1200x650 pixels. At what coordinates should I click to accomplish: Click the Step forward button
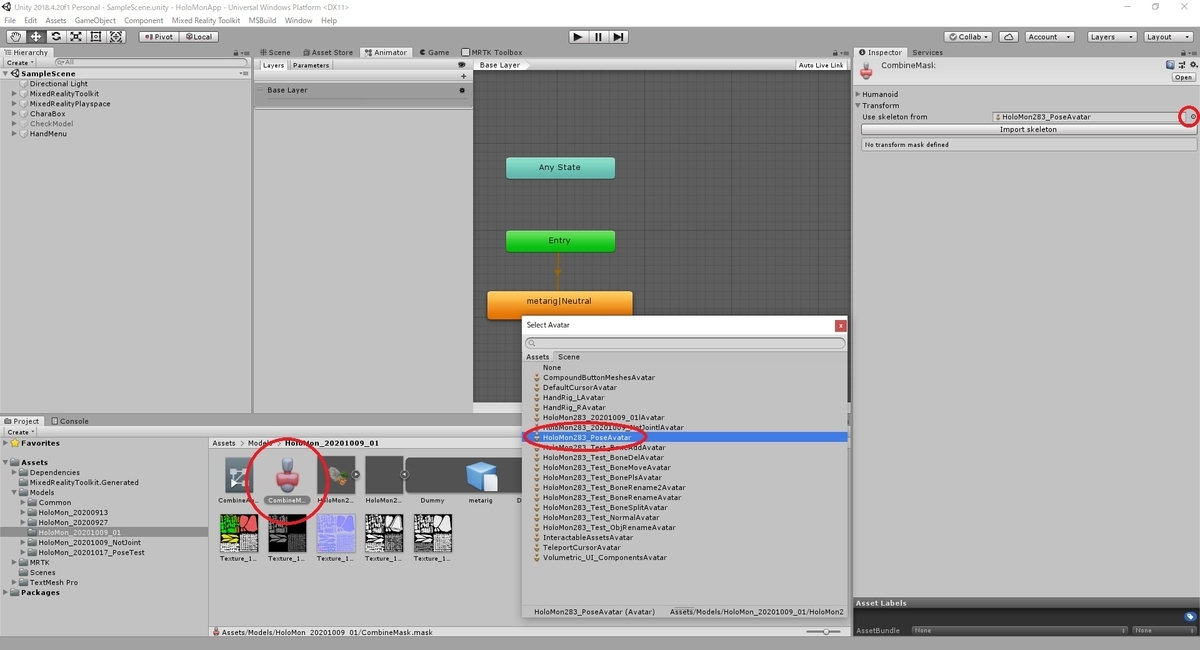[619, 37]
